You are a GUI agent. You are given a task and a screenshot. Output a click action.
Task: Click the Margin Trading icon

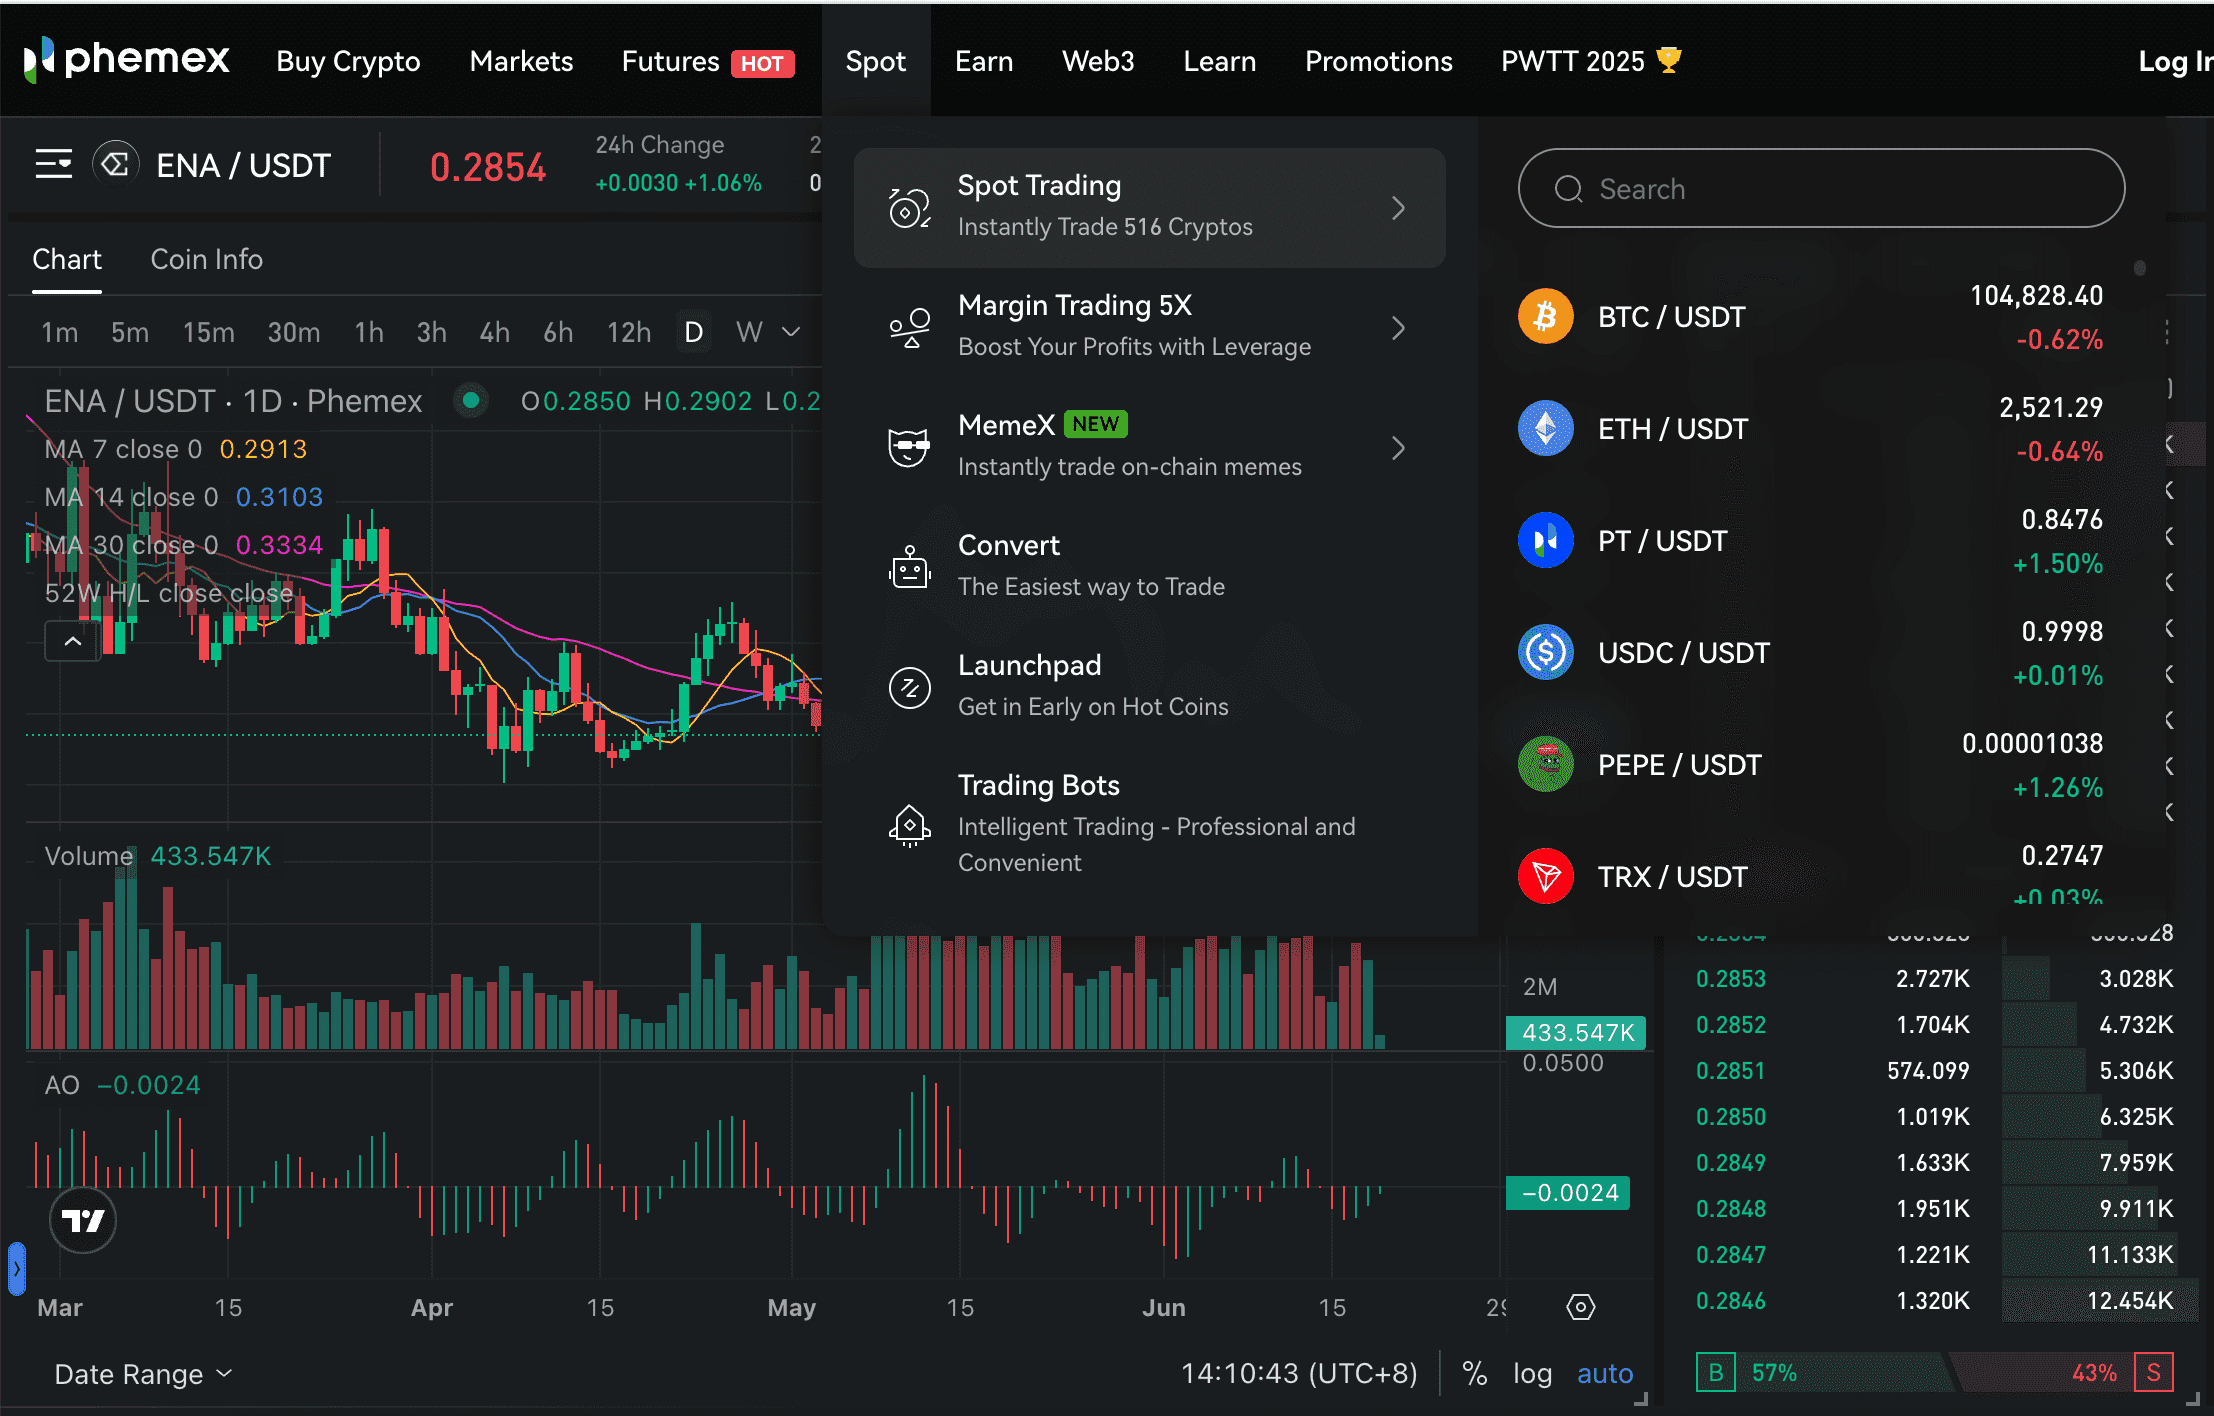tap(910, 328)
